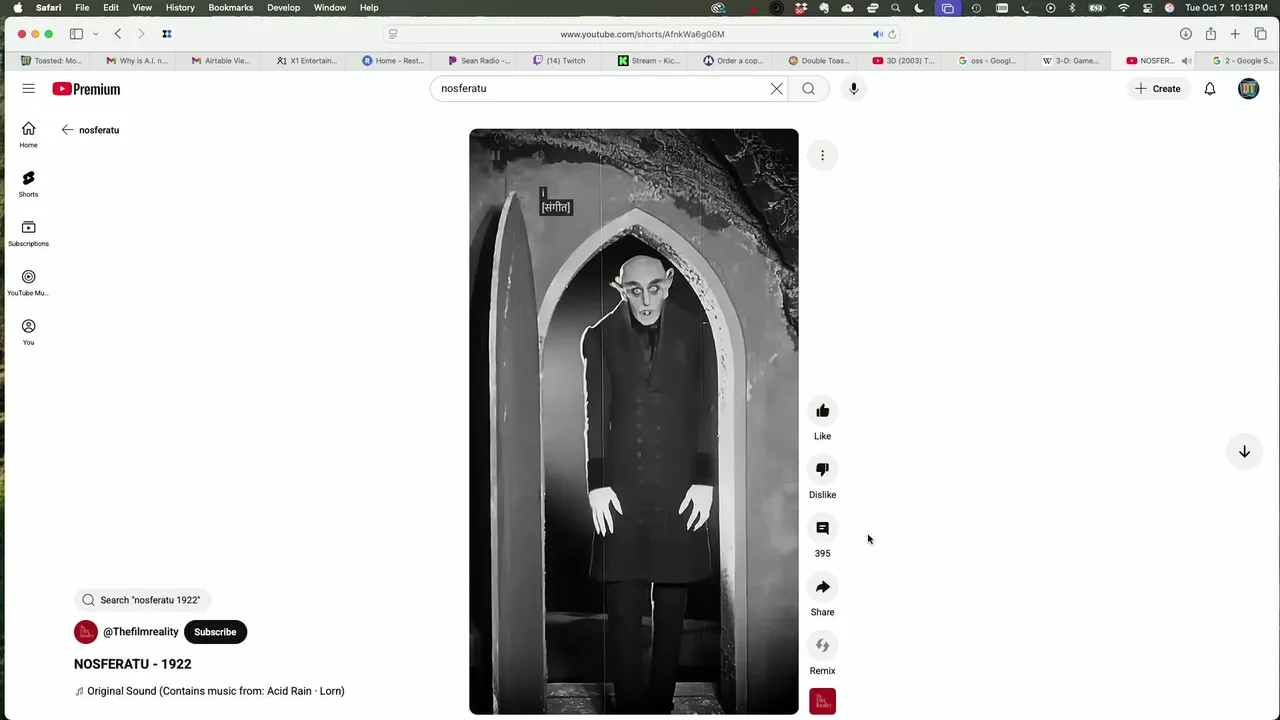Open Thefilmreality channel avatar
The height and width of the screenshot is (720, 1280).
tap(86, 632)
